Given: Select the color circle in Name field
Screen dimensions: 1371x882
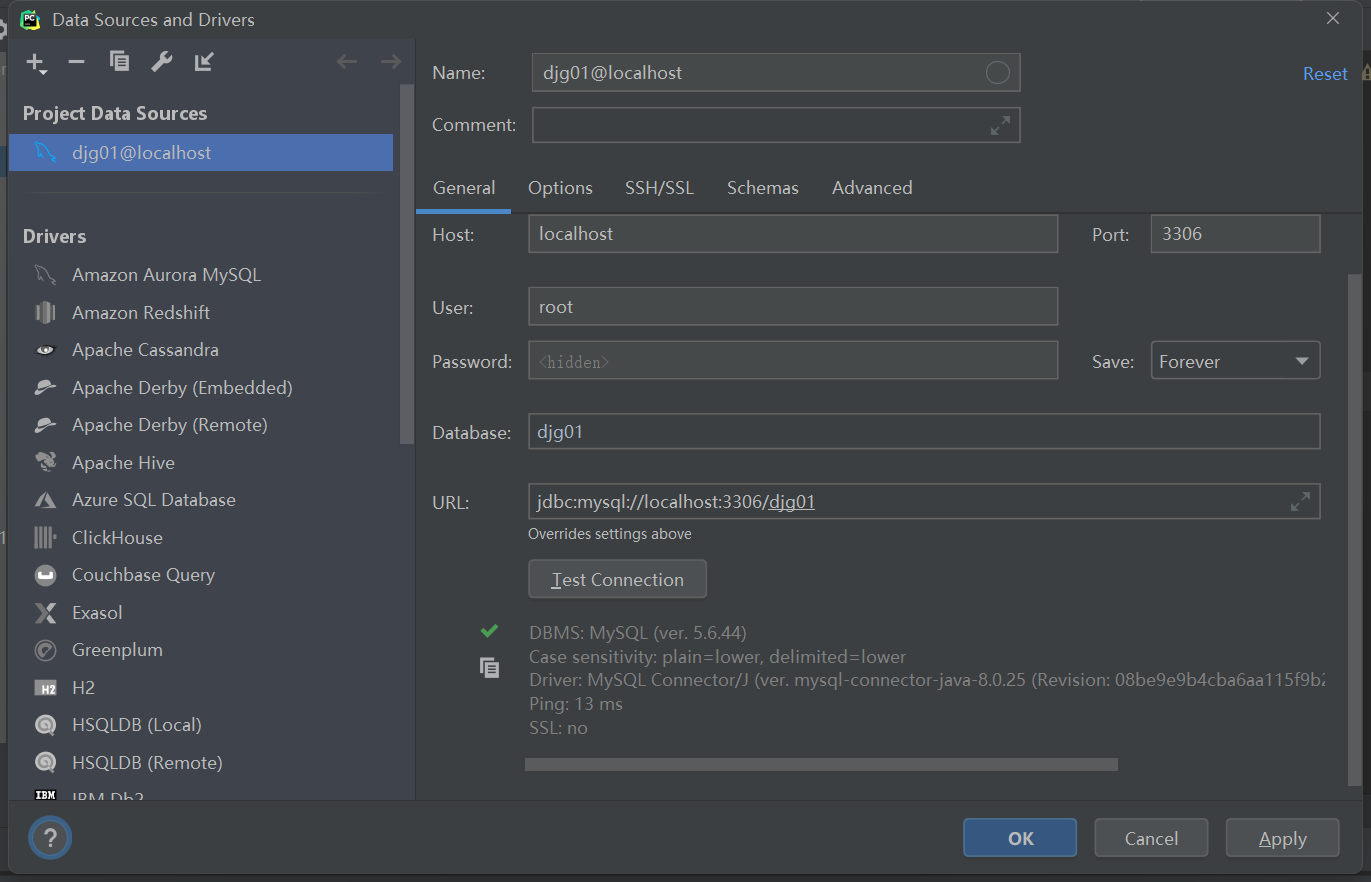Looking at the screenshot, I should coord(997,73).
